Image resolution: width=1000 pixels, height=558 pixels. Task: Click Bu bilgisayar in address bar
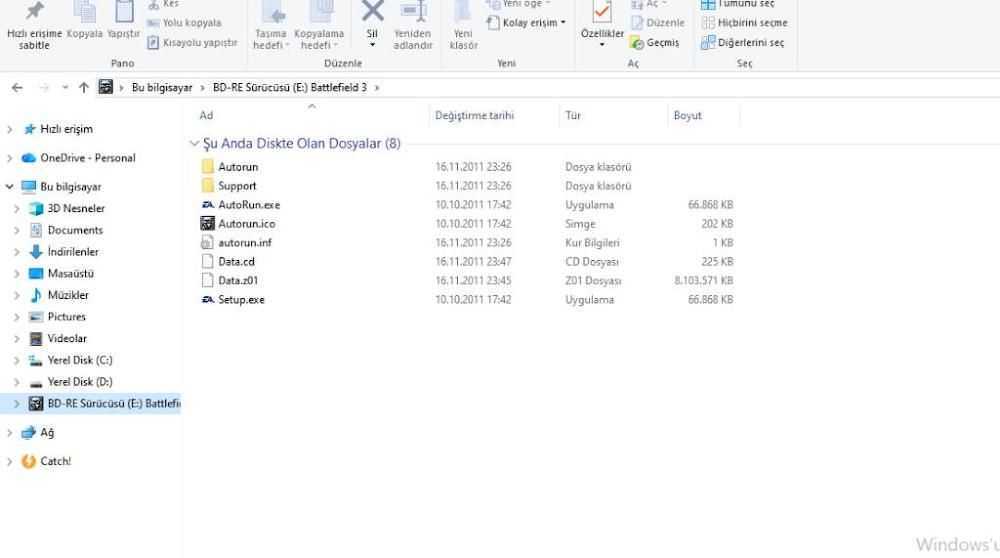(x=162, y=87)
